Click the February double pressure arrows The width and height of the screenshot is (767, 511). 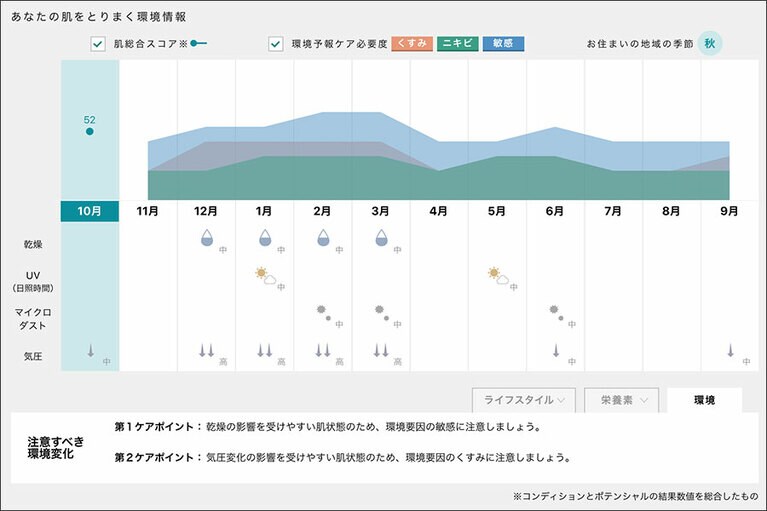323,351
